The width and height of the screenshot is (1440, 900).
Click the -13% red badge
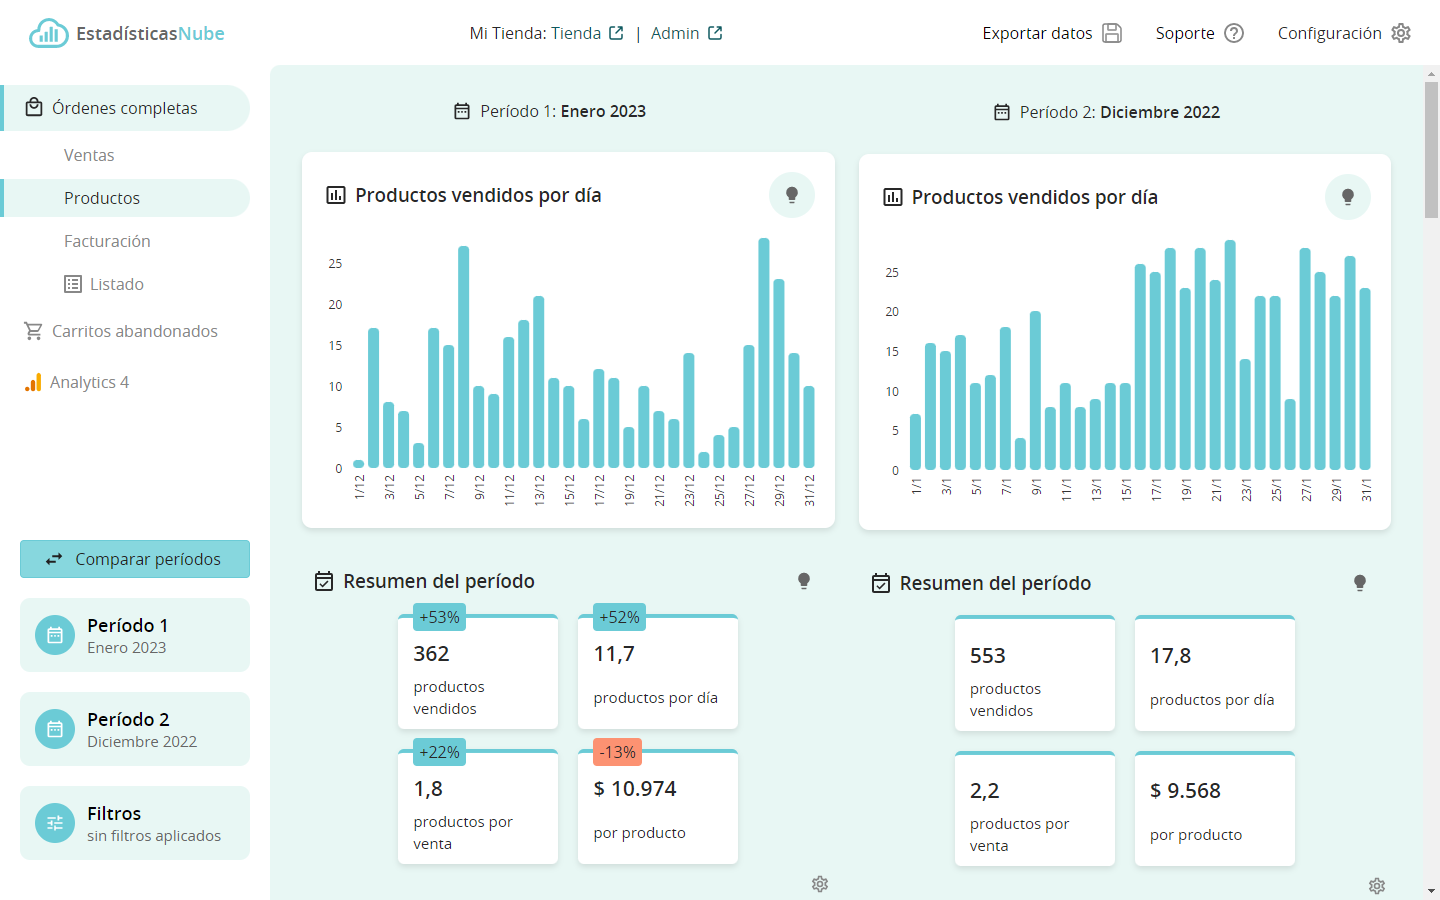[617, 752]
